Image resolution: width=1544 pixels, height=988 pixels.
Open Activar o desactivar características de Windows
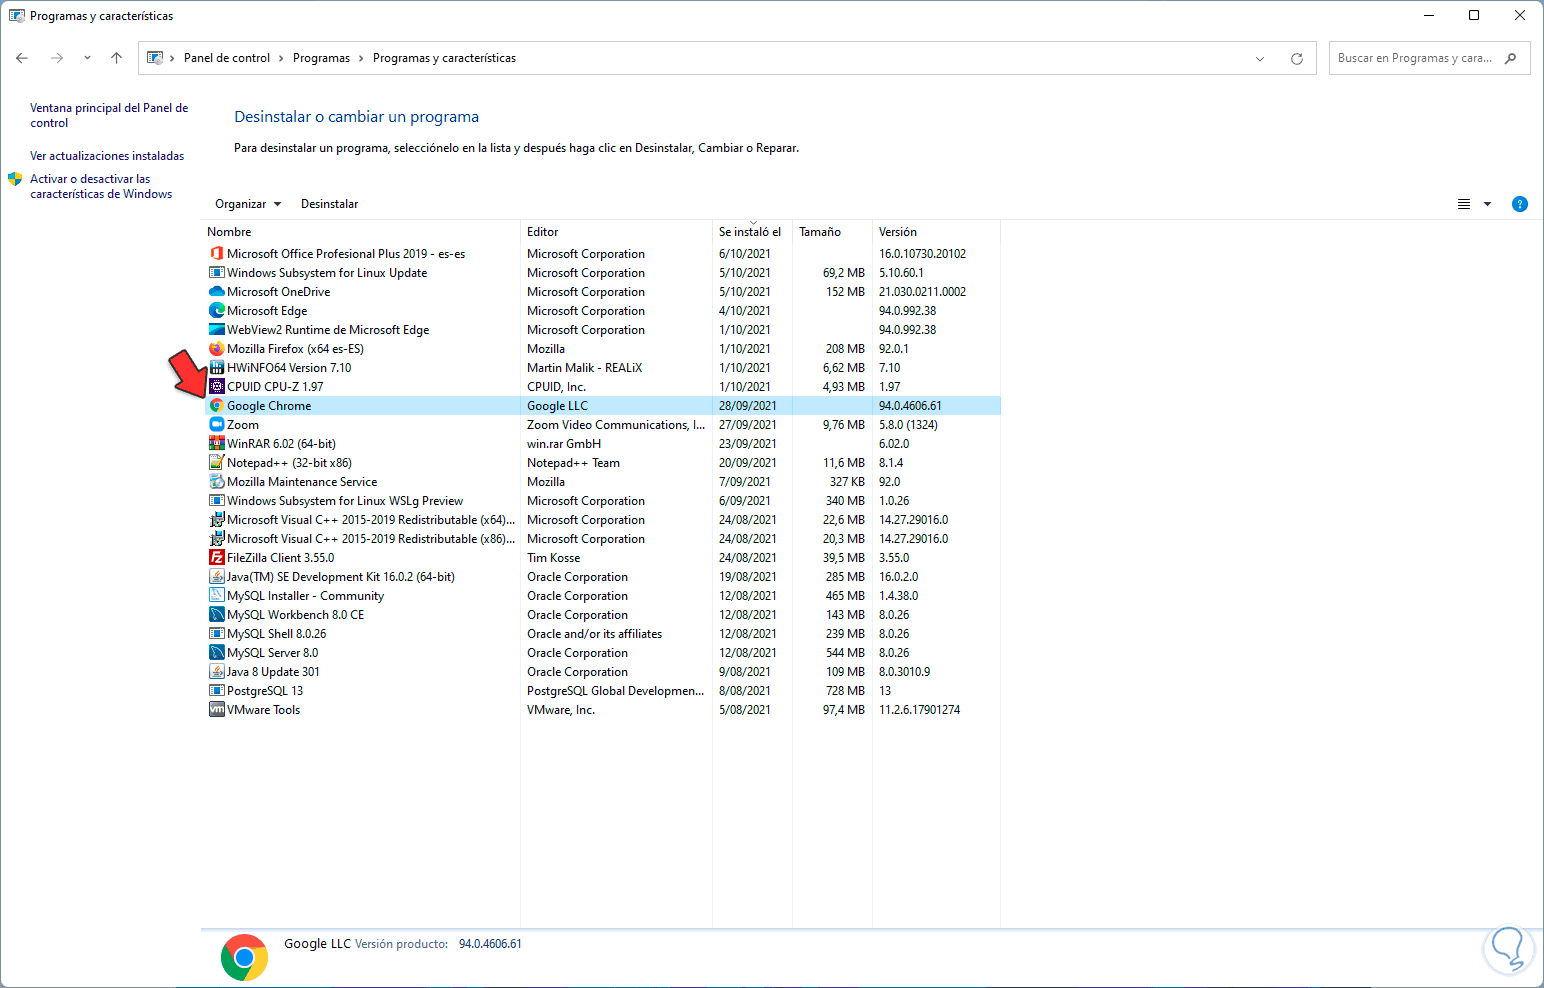[101, 186]
